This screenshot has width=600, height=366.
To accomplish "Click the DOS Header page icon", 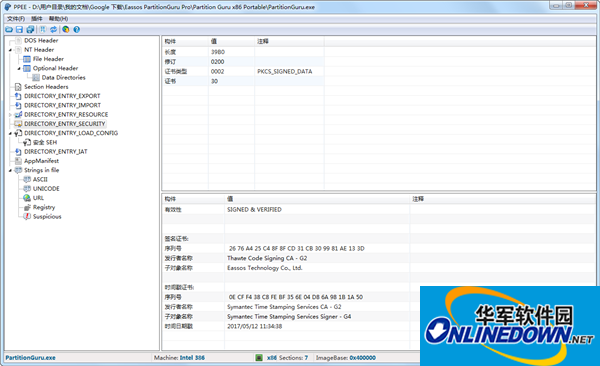I will 18,40.
